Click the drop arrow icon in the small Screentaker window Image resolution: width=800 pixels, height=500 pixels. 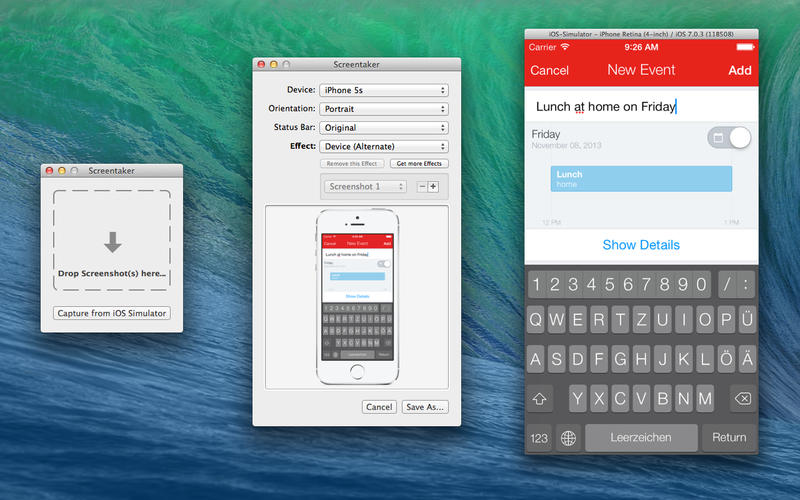click(113, 242)
